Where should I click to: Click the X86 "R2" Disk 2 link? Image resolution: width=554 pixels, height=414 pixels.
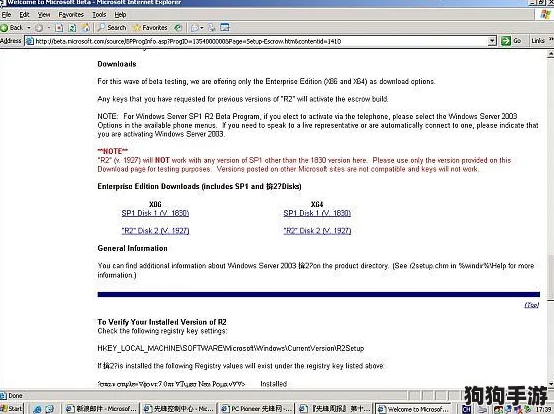155,231
